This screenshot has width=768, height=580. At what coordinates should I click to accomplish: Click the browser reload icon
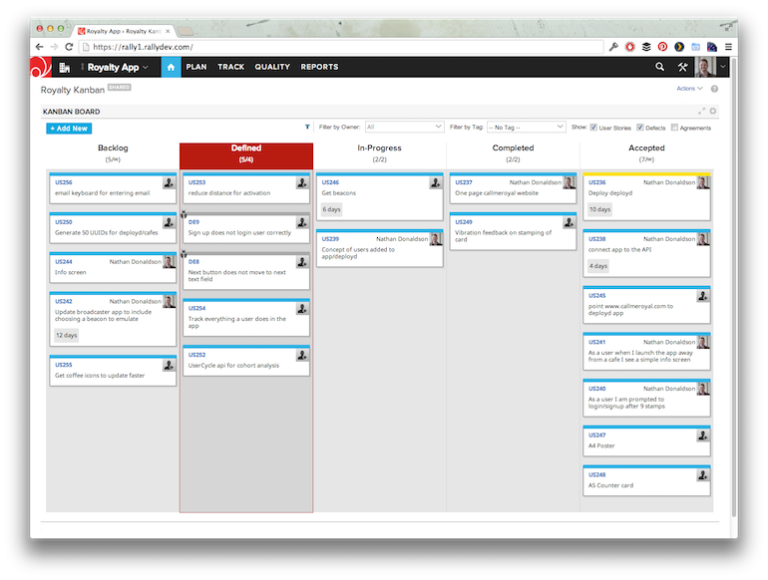tap(68, 47)
